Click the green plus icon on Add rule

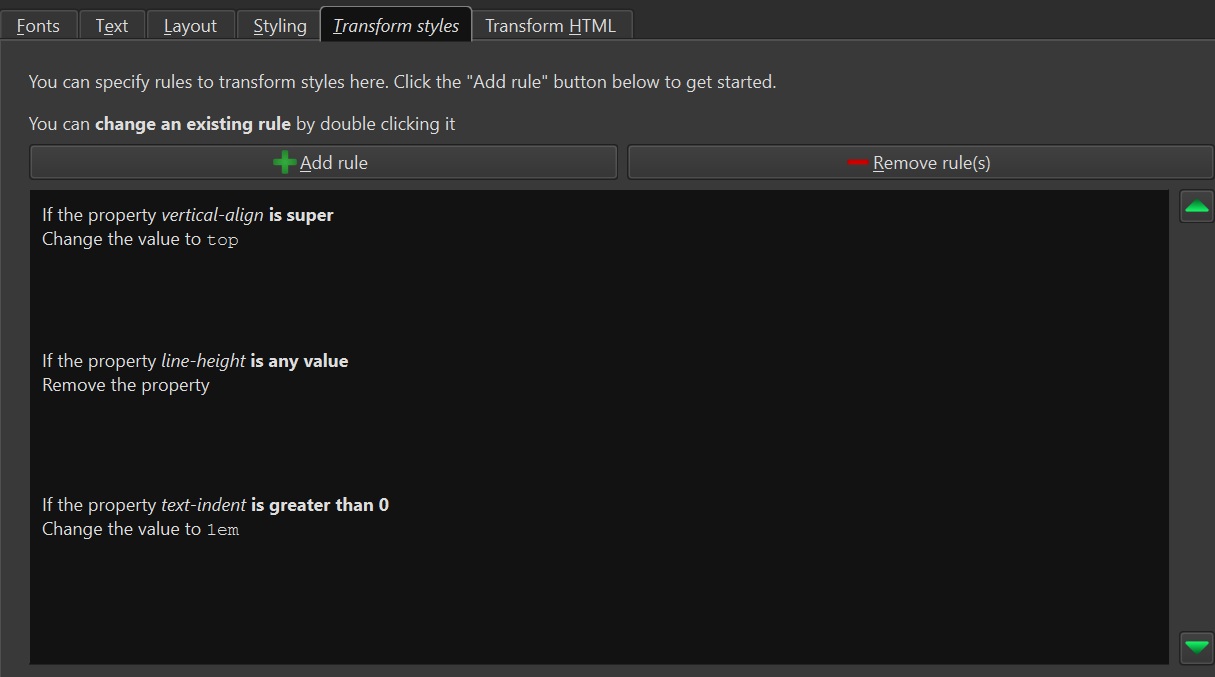[x=284, y=162]
